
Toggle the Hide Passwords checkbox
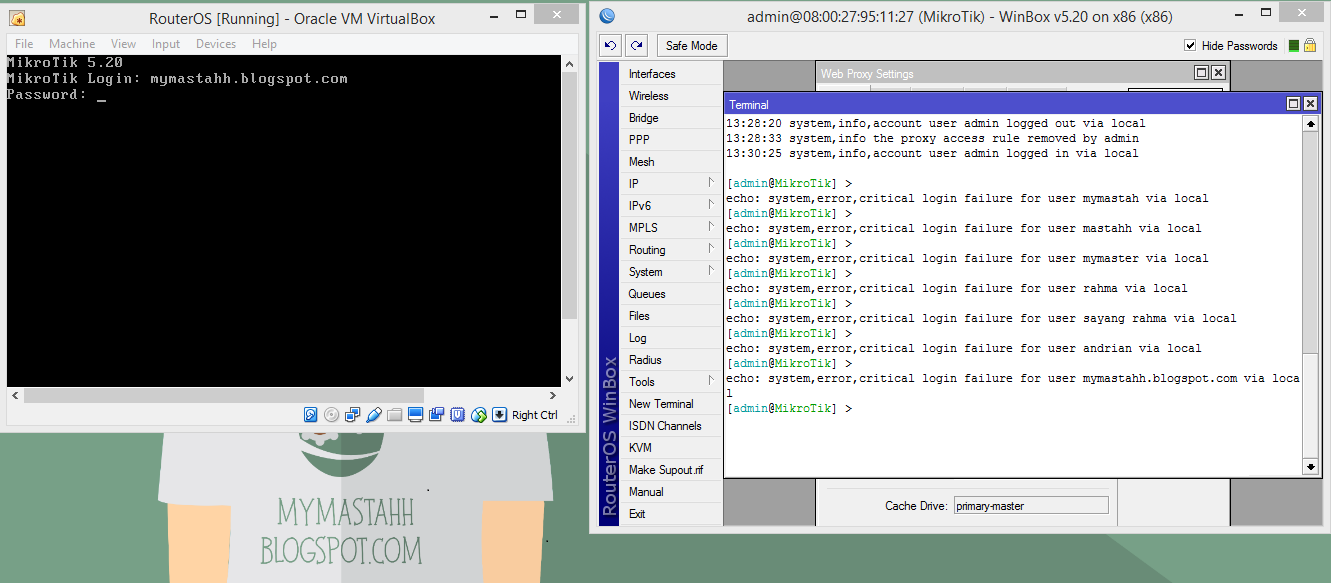(x=1190, y=45)
